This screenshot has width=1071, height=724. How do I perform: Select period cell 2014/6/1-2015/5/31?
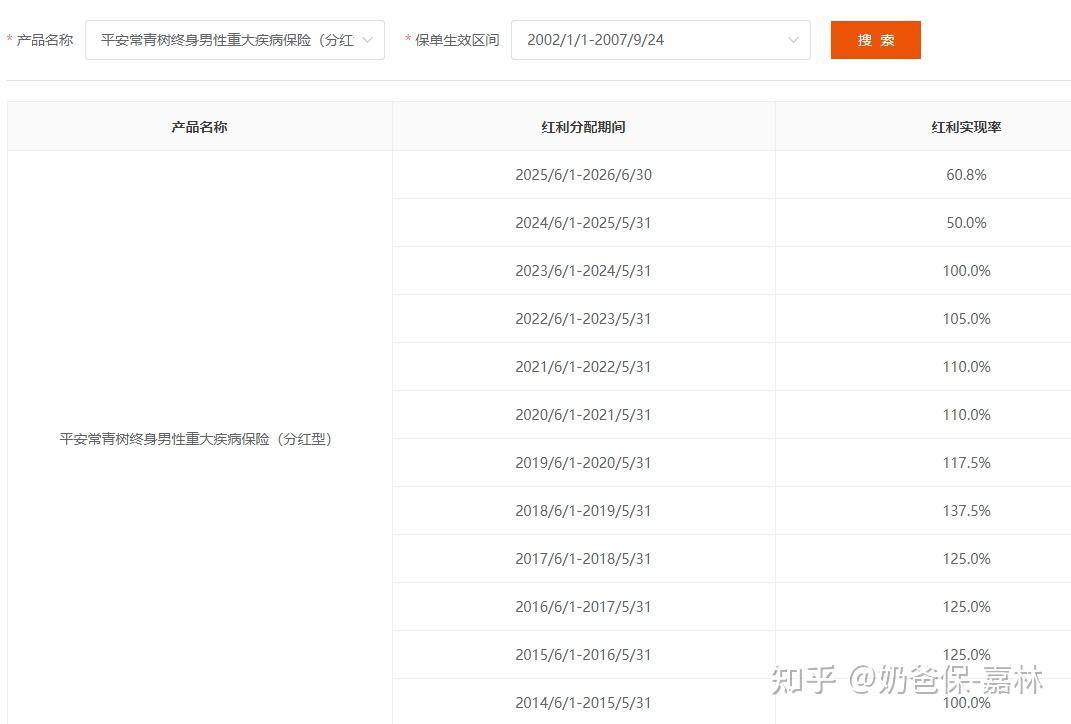tap(583, 702)
